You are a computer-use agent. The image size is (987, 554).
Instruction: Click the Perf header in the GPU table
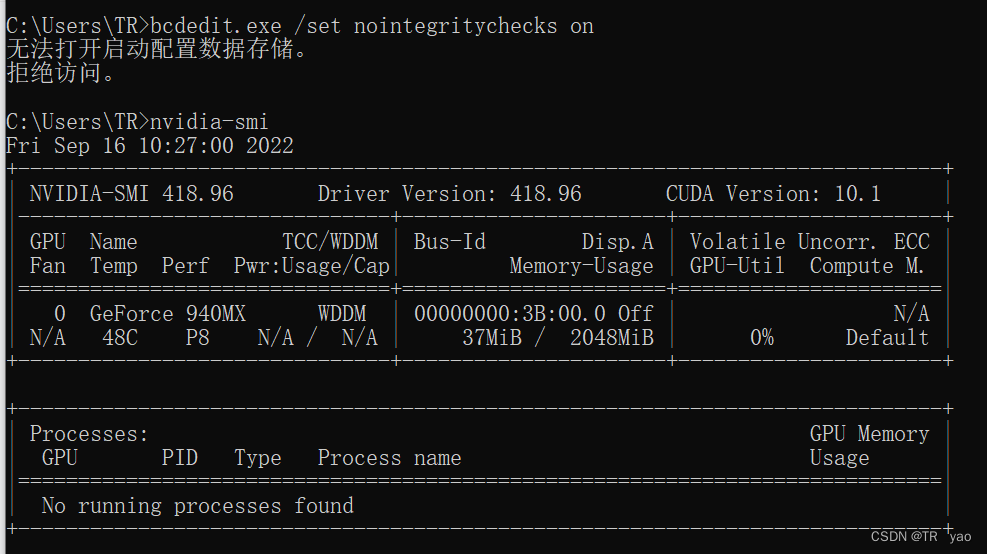pos(185,266)
